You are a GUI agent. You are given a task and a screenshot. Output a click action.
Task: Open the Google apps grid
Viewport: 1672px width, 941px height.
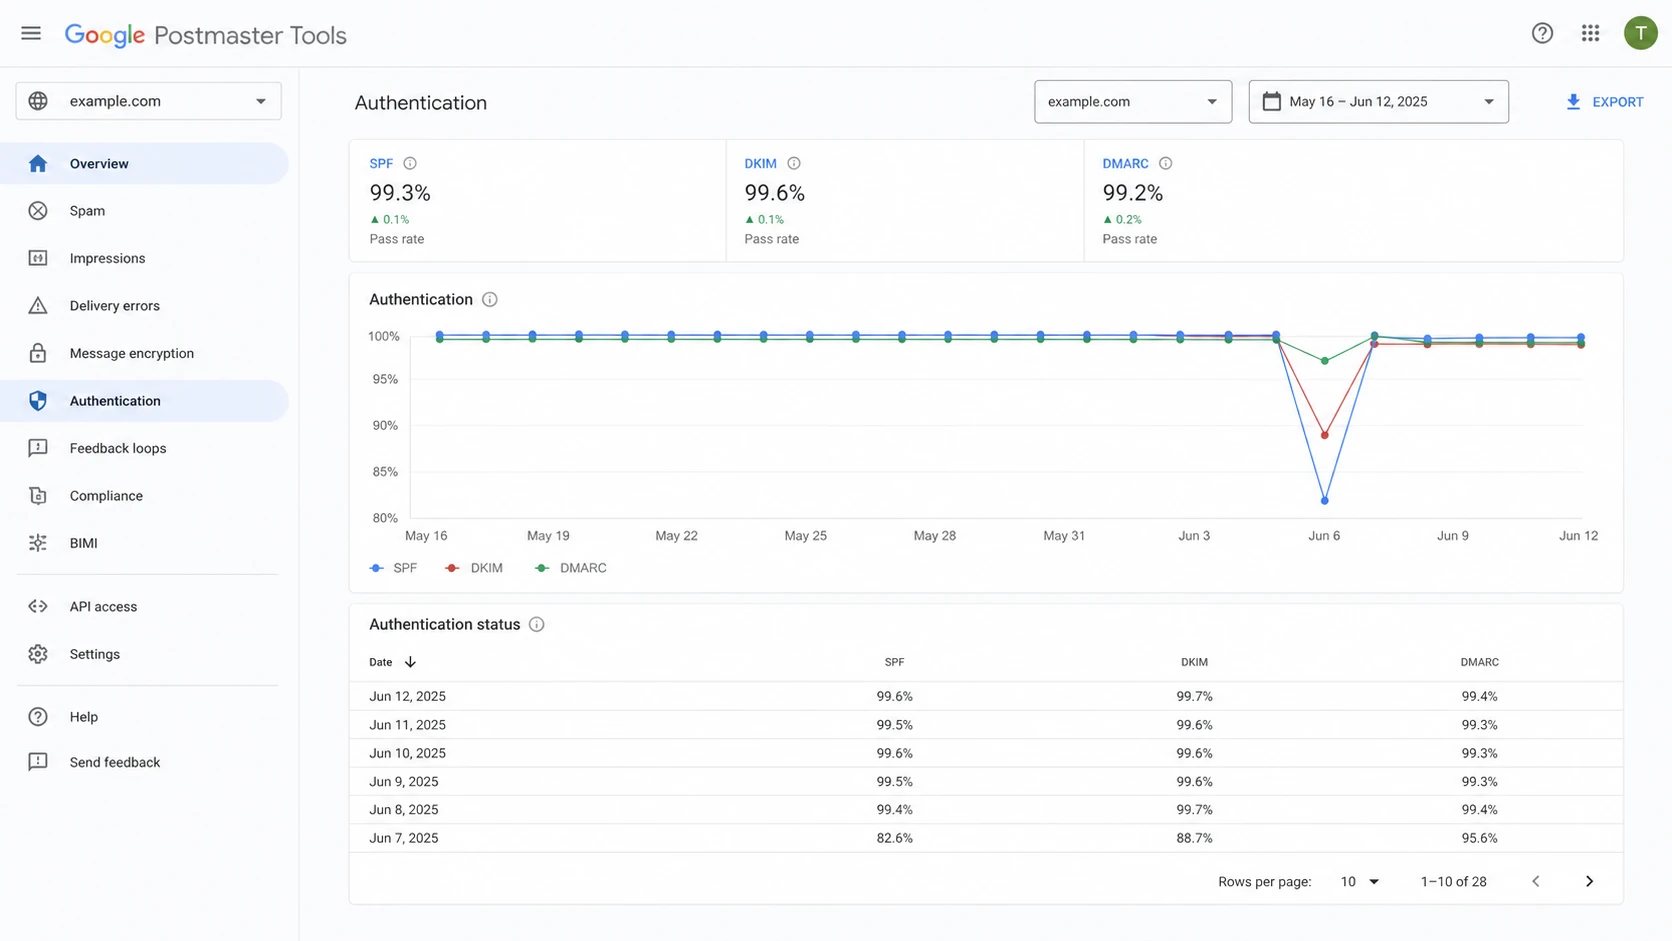(1590, 33)
